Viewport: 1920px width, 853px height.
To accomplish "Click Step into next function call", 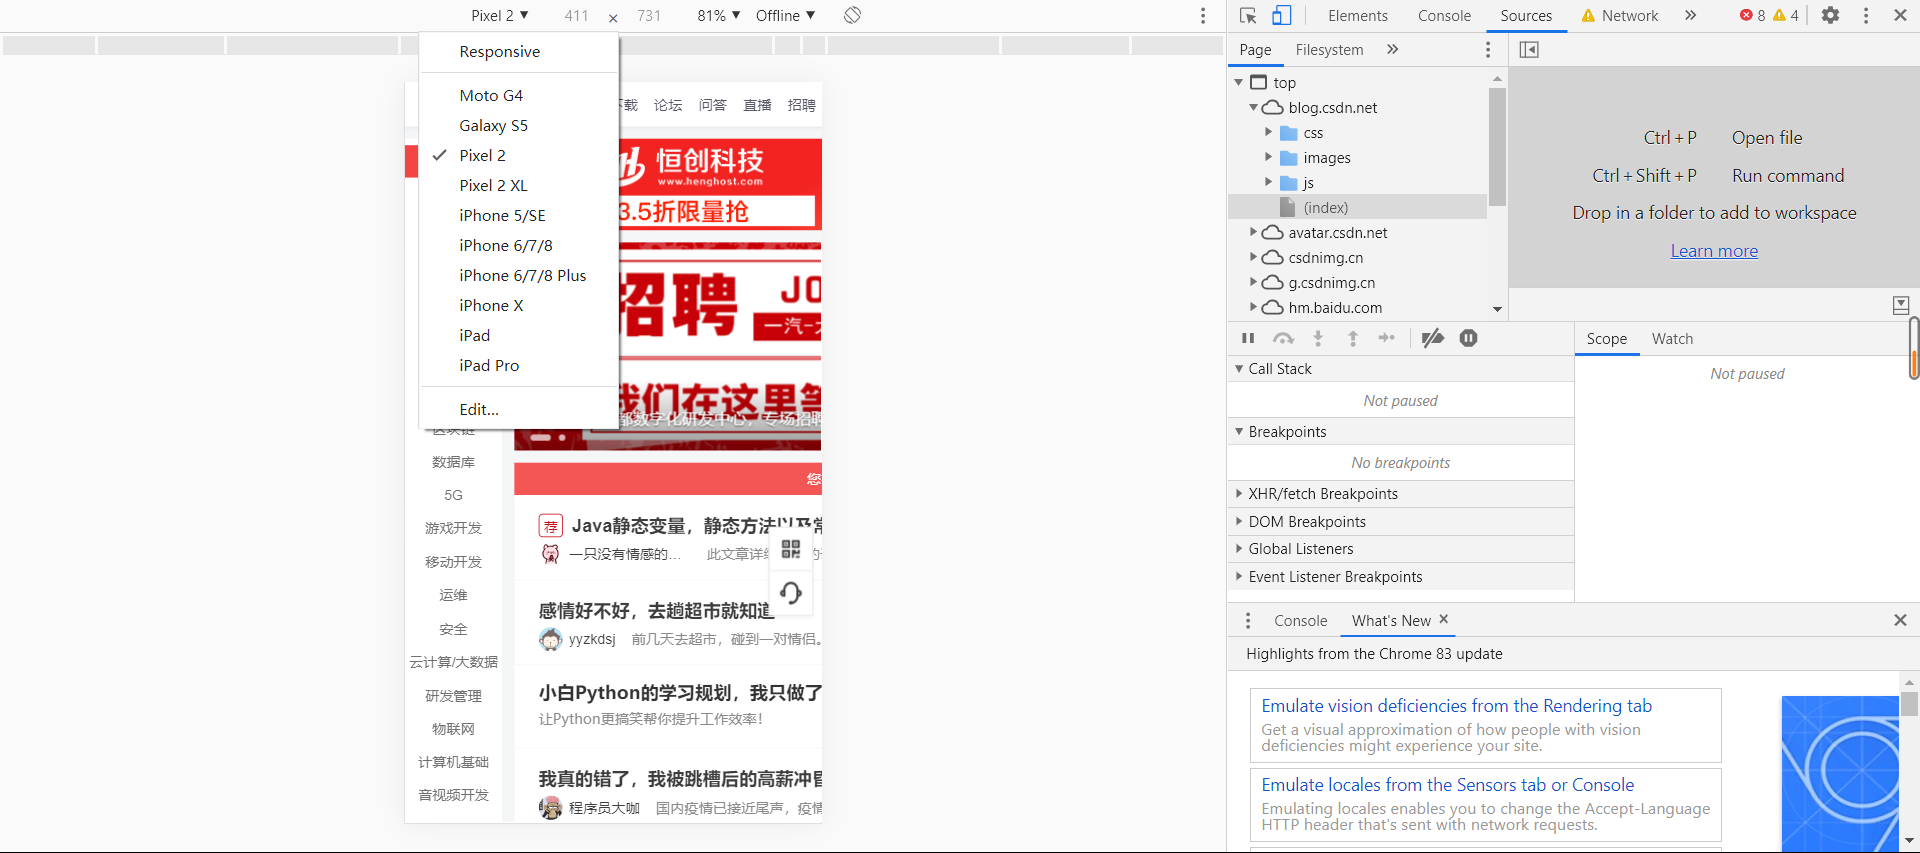I will [x=1318, y=338].
